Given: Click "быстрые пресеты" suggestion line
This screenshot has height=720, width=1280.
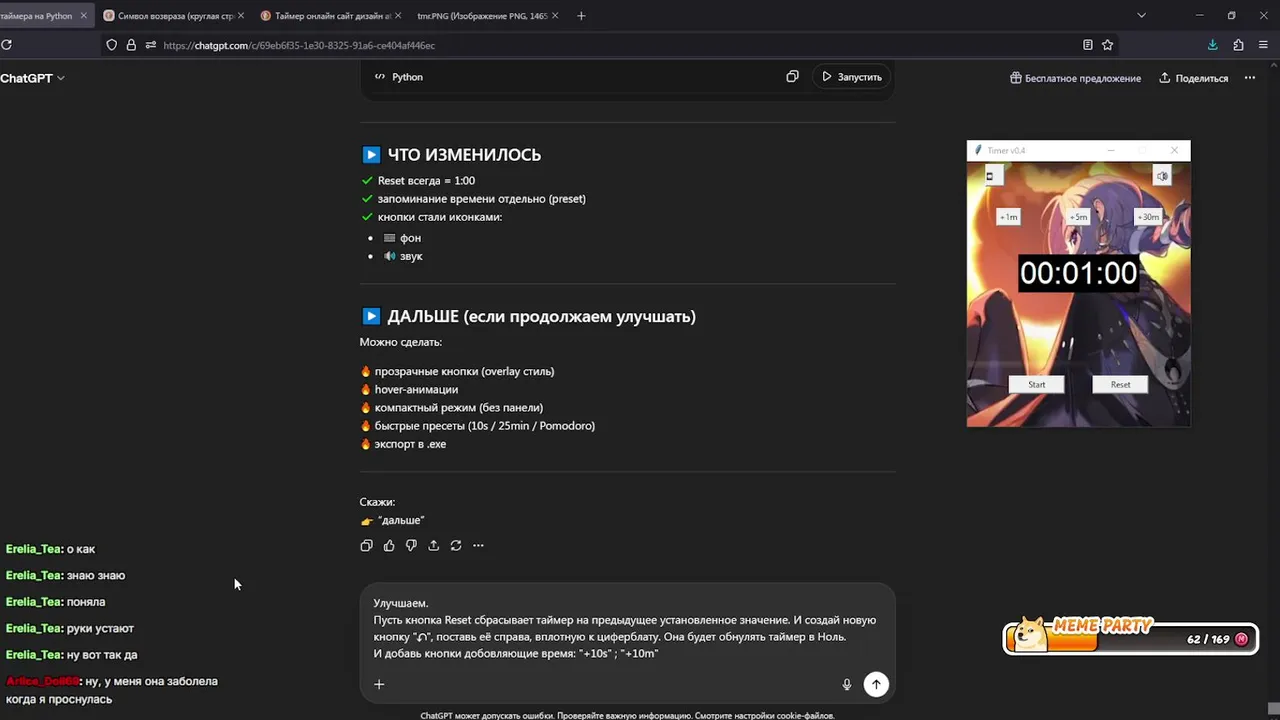Looking at the screenshot, I should 485,426.
